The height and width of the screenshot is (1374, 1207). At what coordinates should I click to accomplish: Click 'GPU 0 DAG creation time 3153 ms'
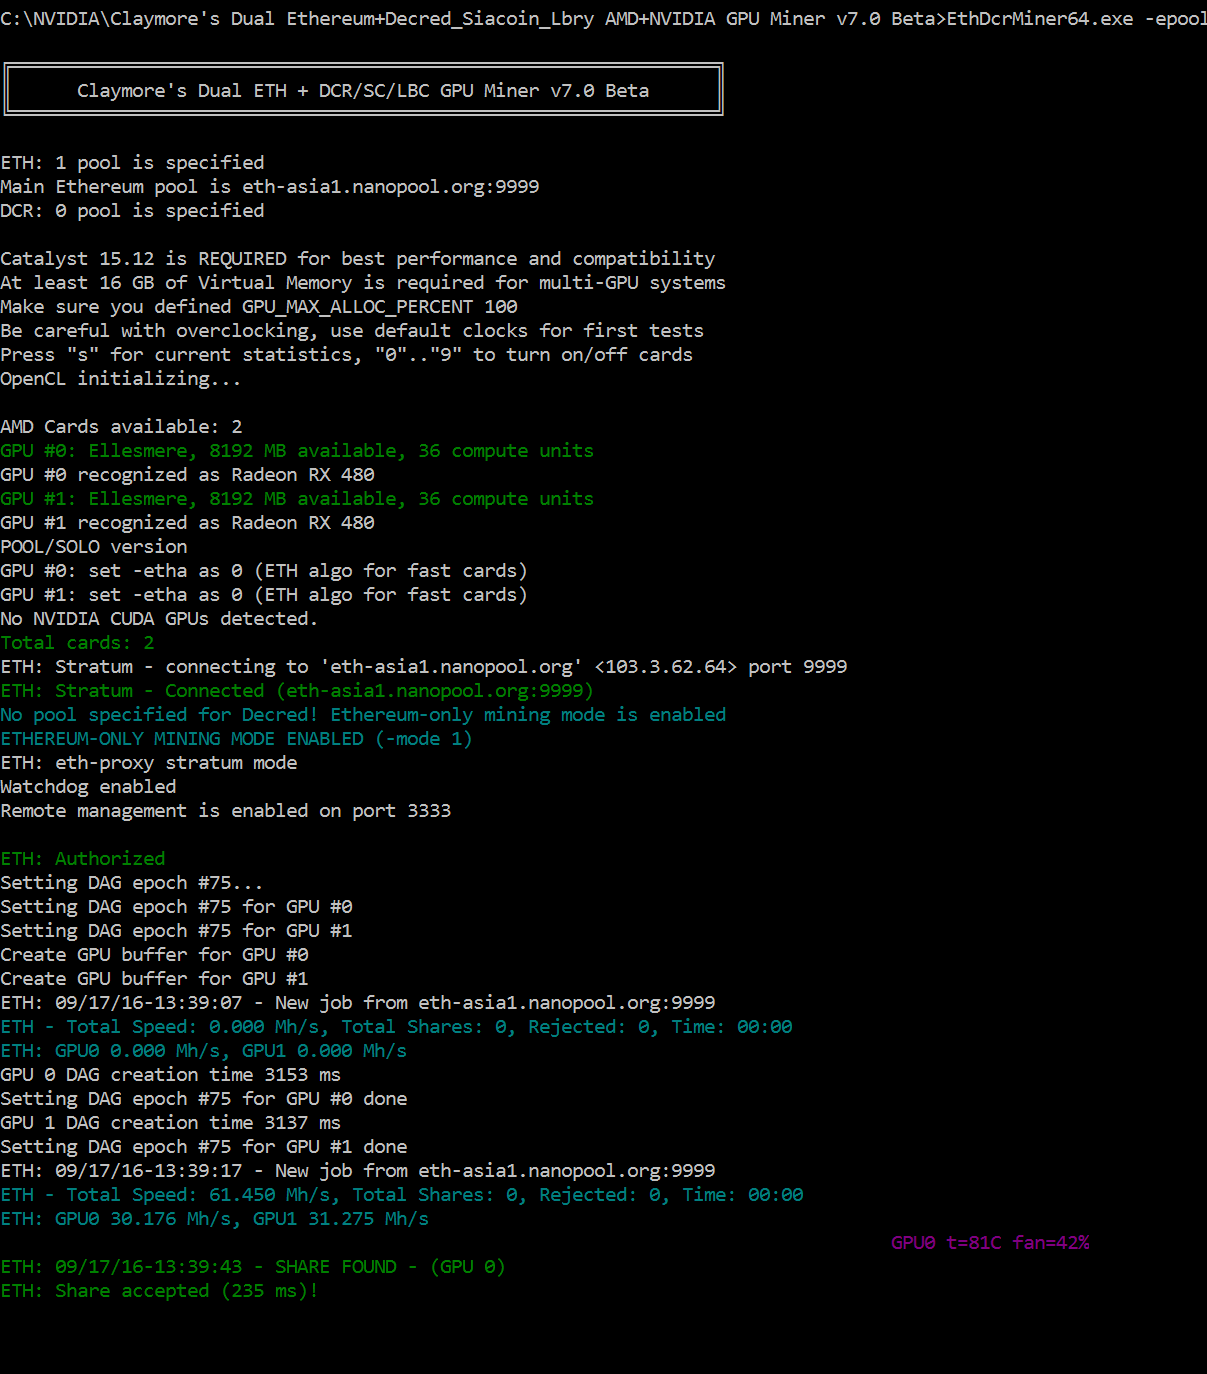click(171, 1075)
